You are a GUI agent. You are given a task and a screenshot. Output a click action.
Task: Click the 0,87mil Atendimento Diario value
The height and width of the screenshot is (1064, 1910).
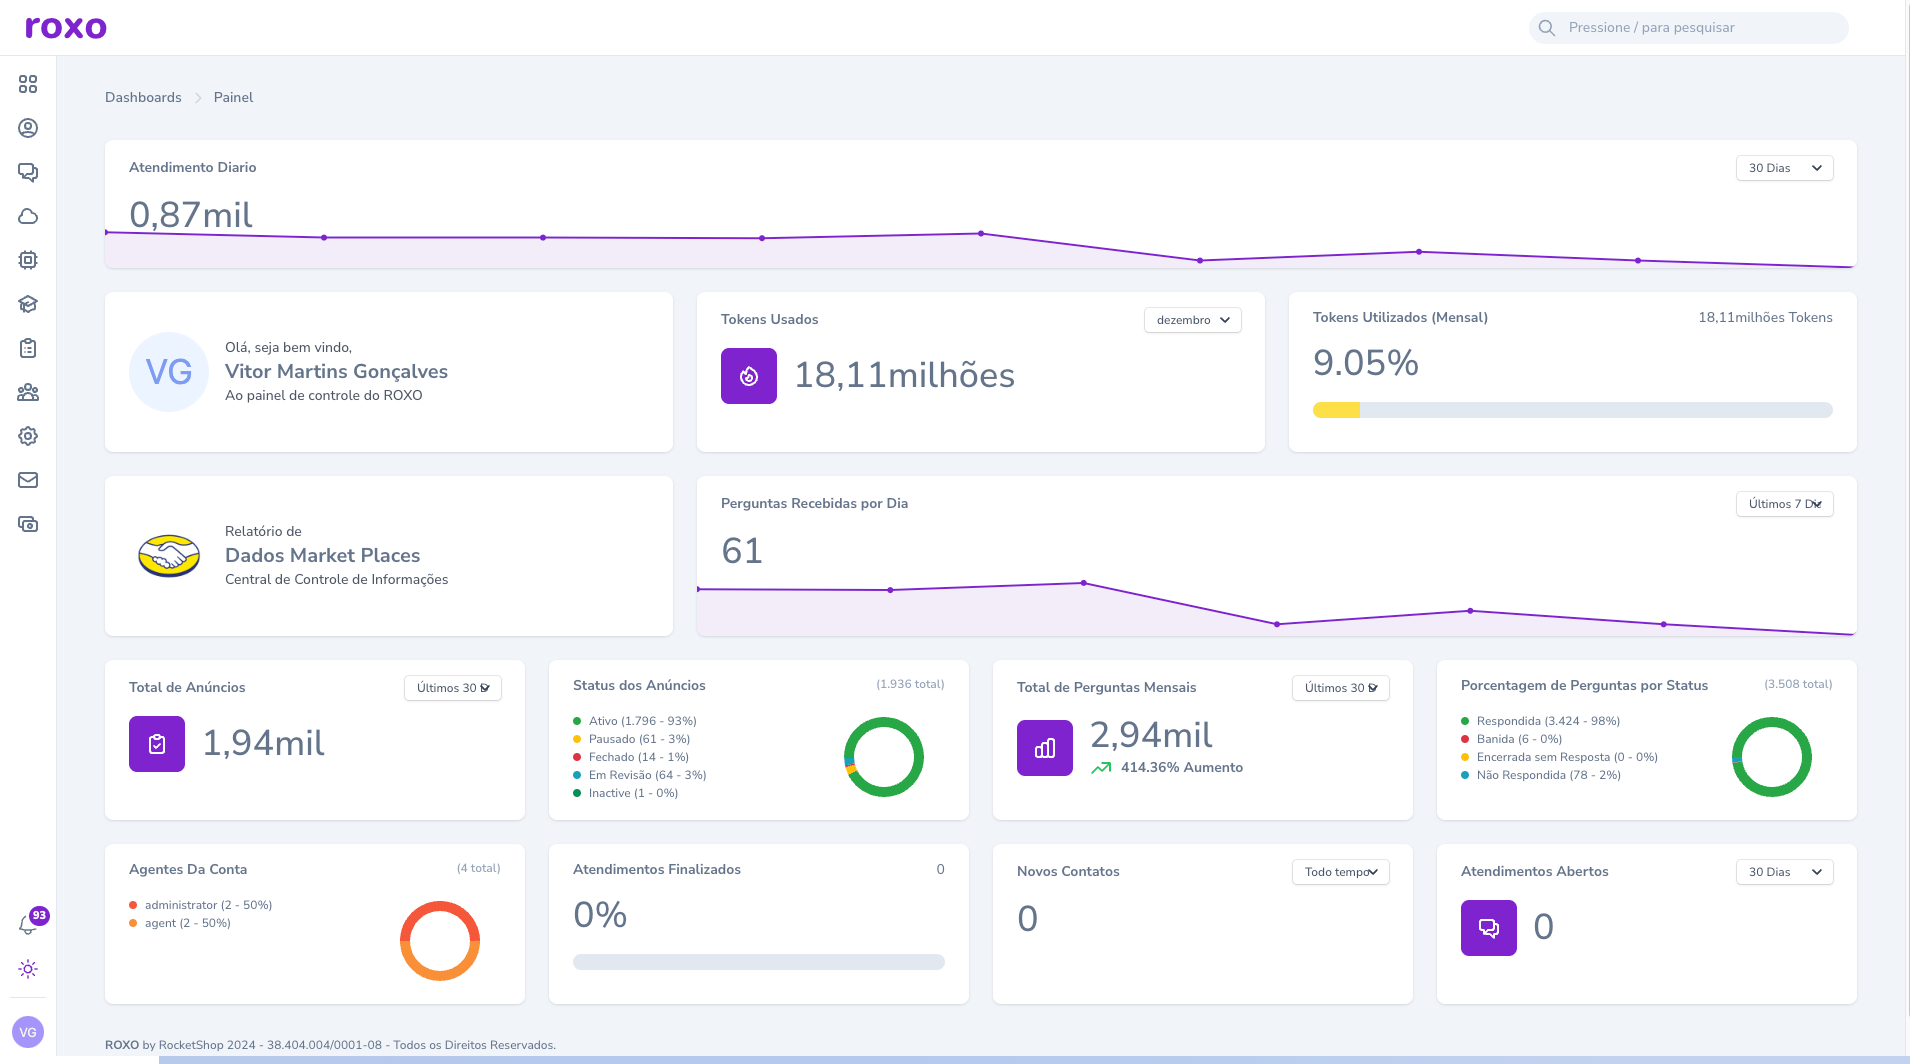click(191, 214)
